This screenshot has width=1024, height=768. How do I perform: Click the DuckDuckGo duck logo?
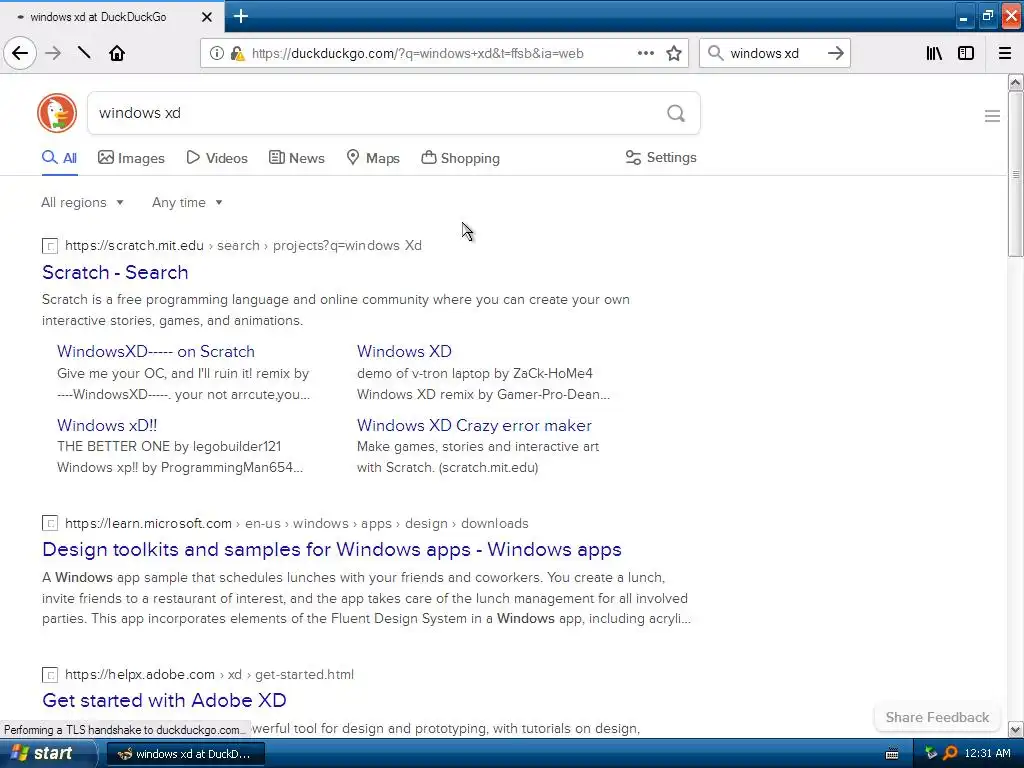tap(57, 113)
